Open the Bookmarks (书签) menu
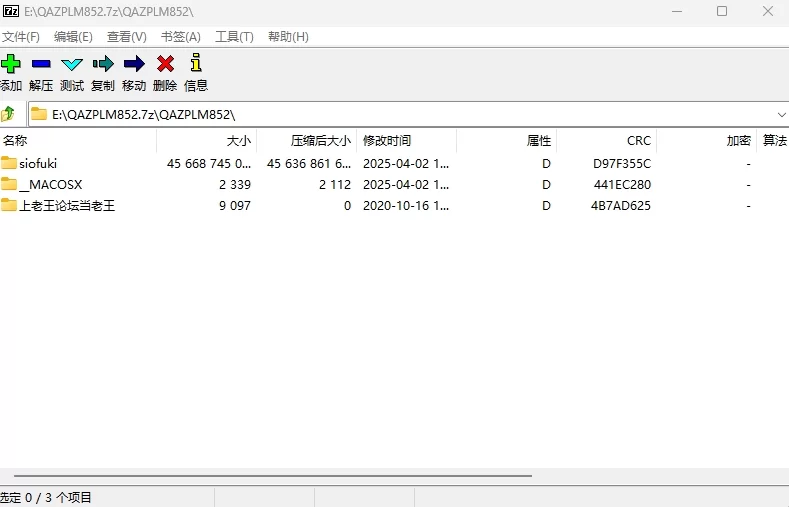 click(x=180, y=37)
